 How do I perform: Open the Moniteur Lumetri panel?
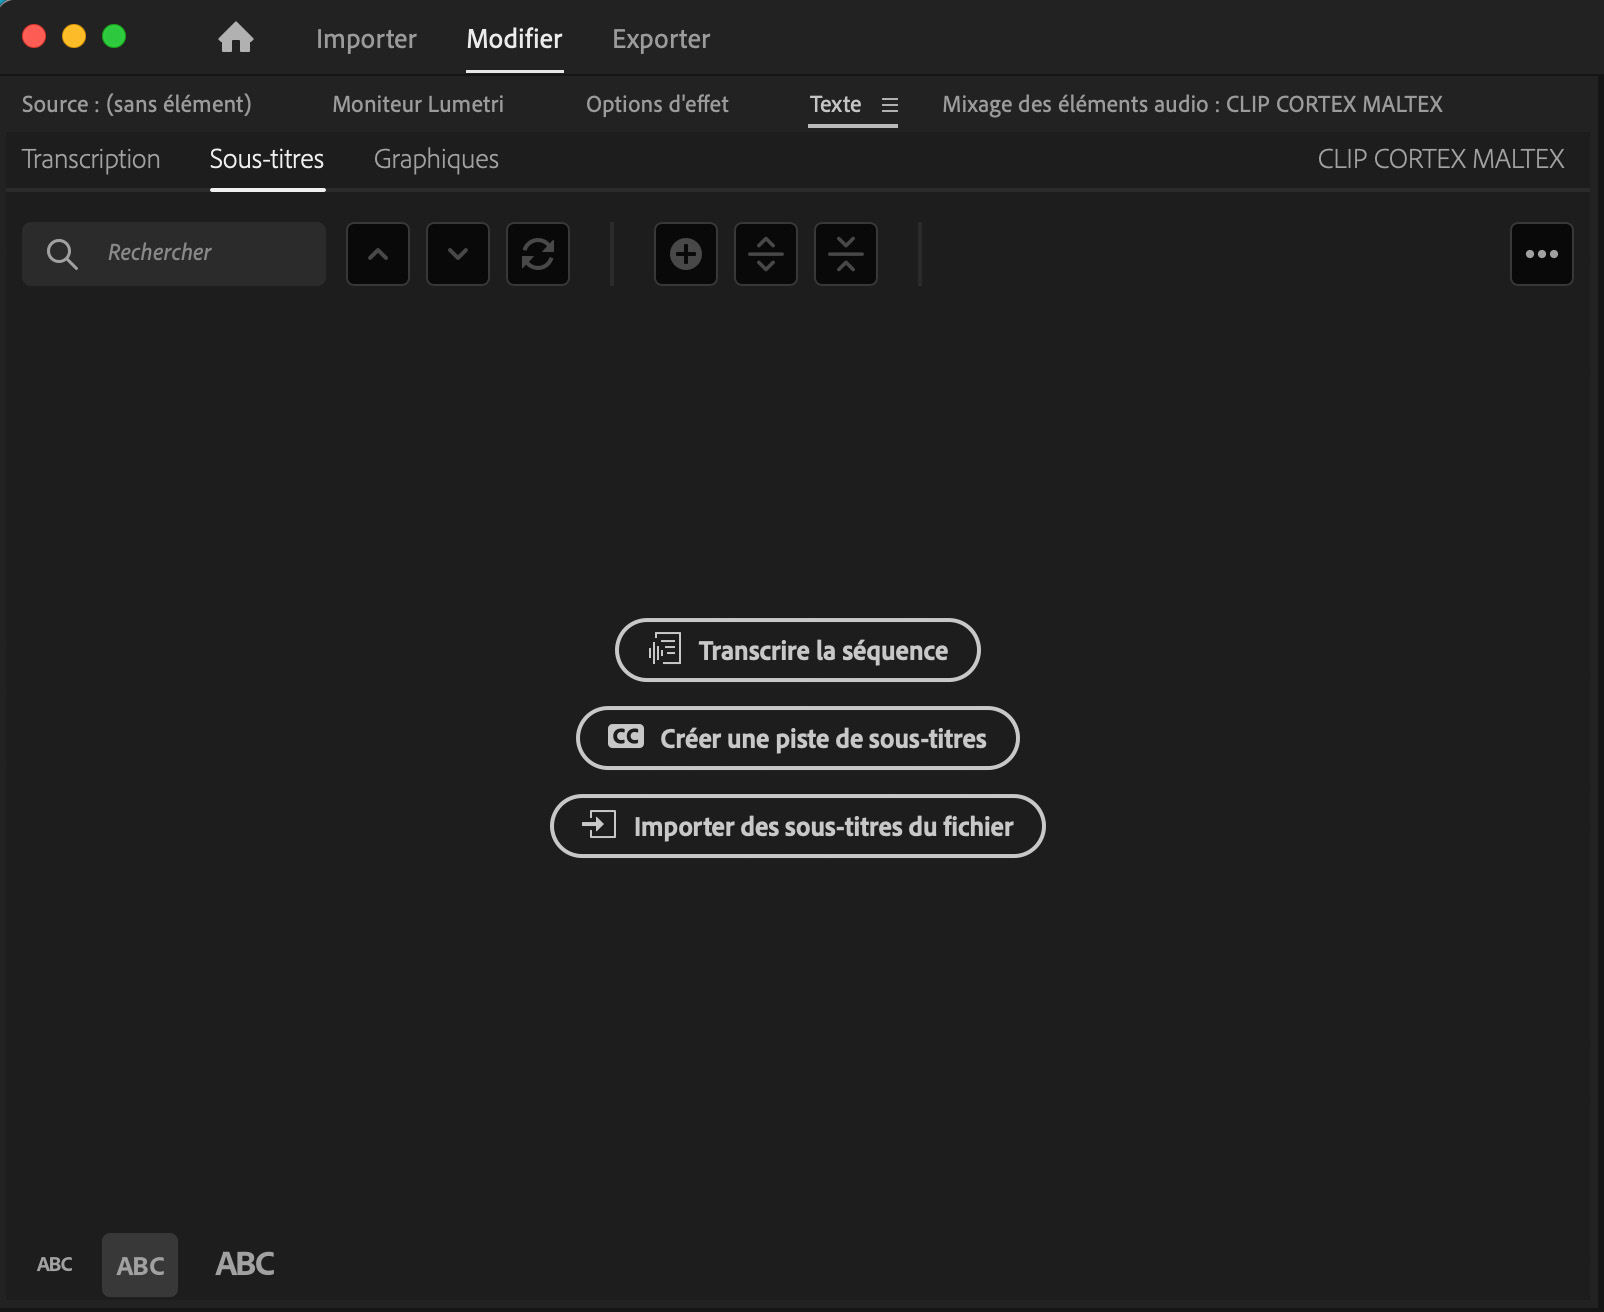tap(418, 104)
